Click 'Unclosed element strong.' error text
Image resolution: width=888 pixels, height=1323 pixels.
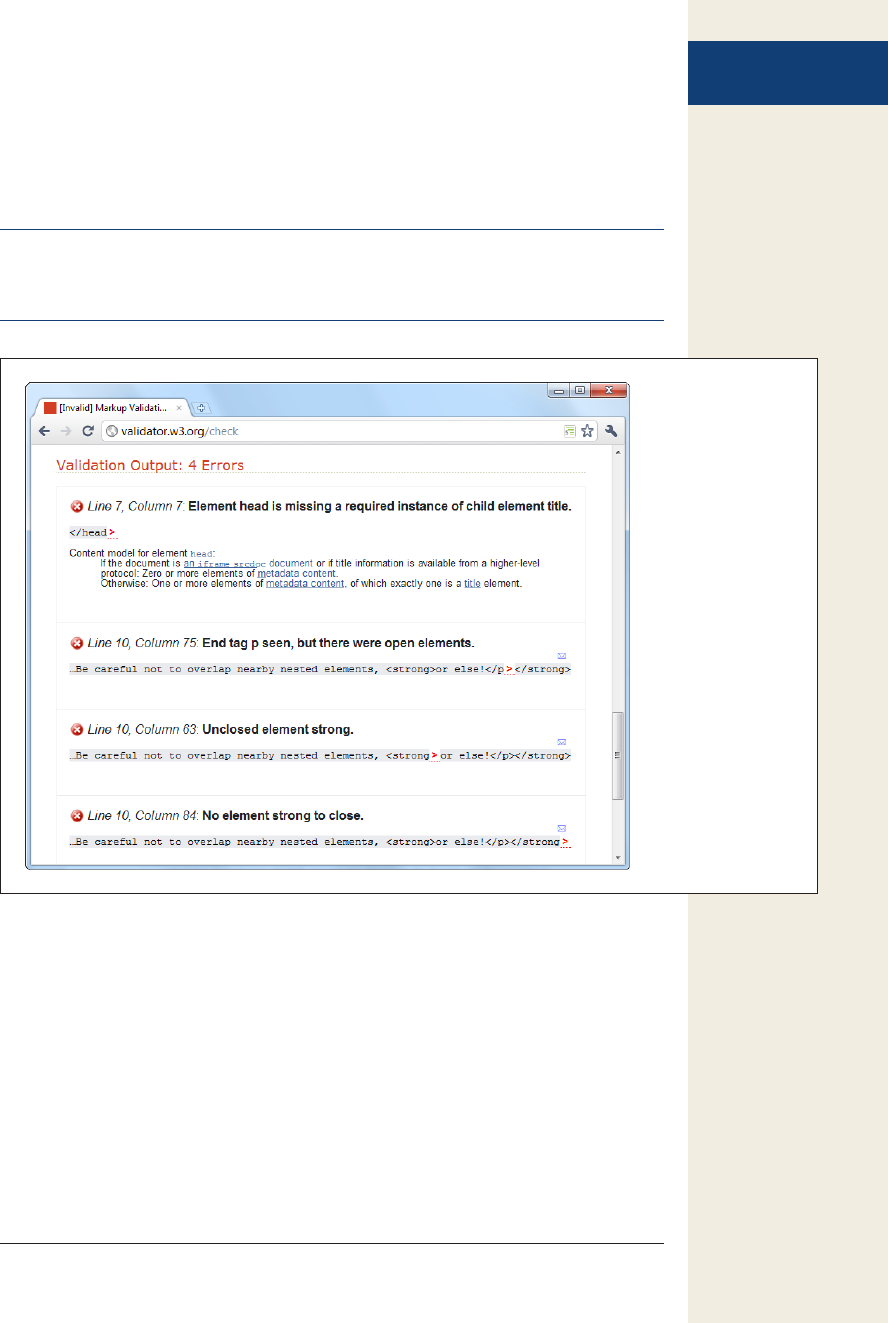coord(278,729)
